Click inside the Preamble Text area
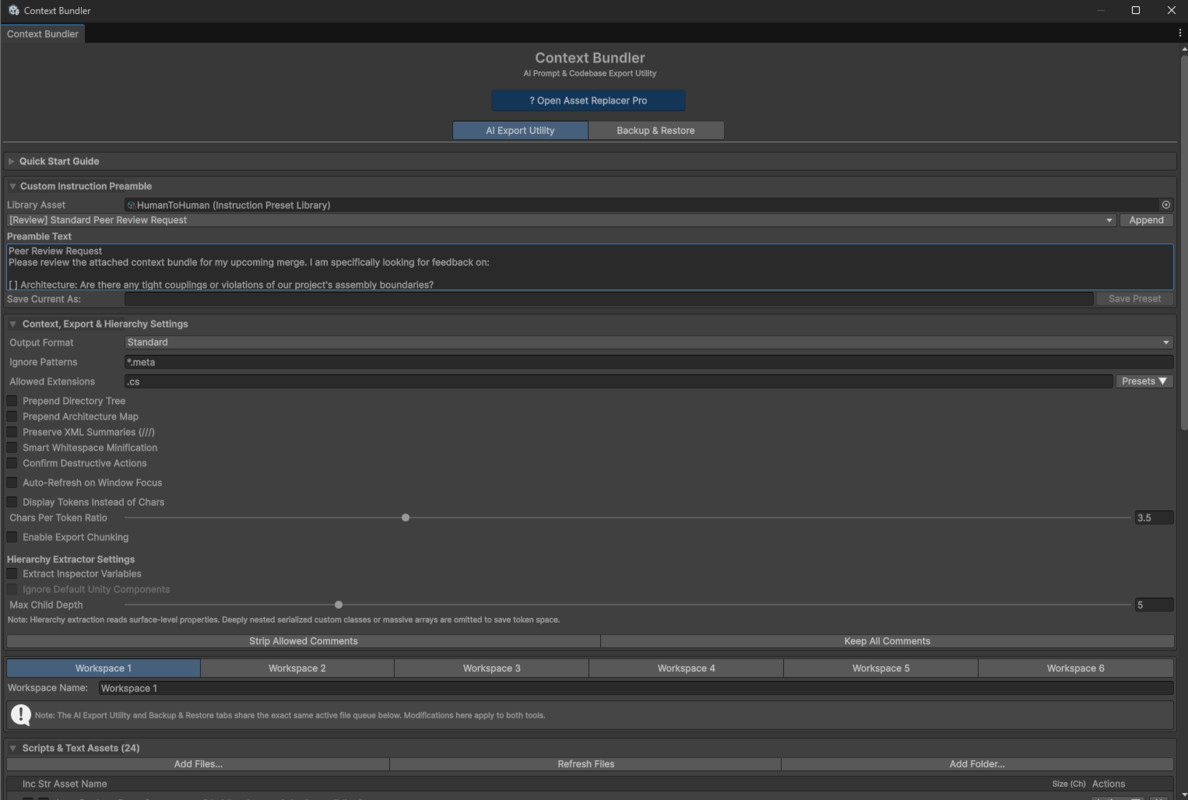Screen dimensions: 1188x800 coord(589,267)
